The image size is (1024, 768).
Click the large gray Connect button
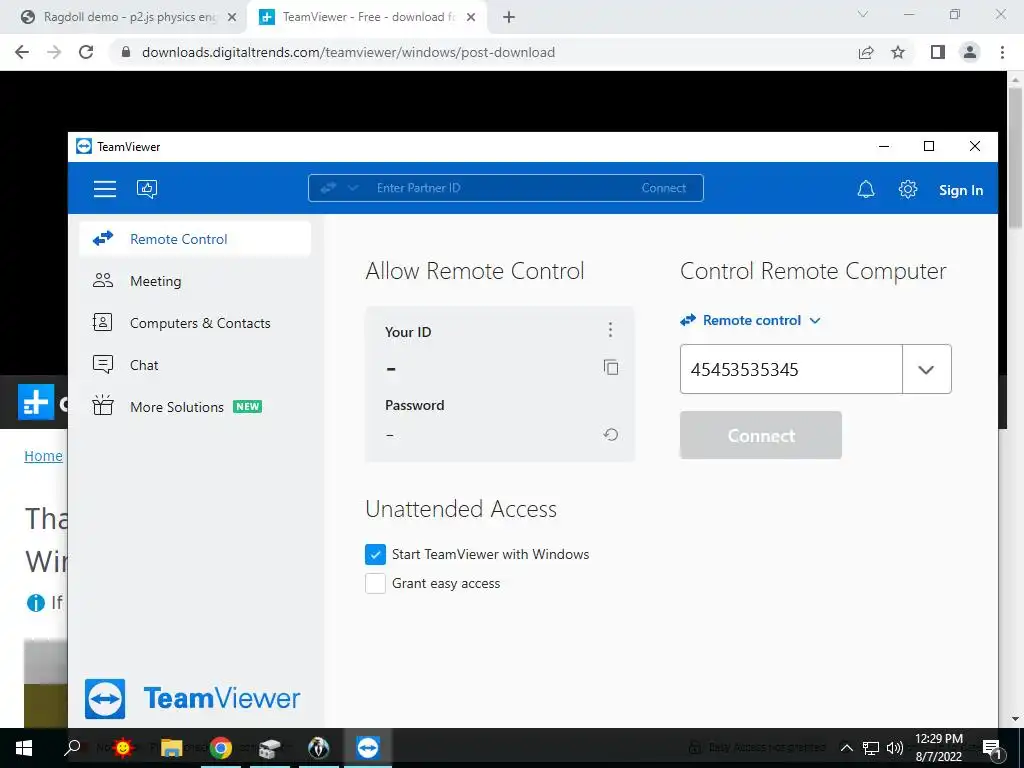click(x=760, y=435)
